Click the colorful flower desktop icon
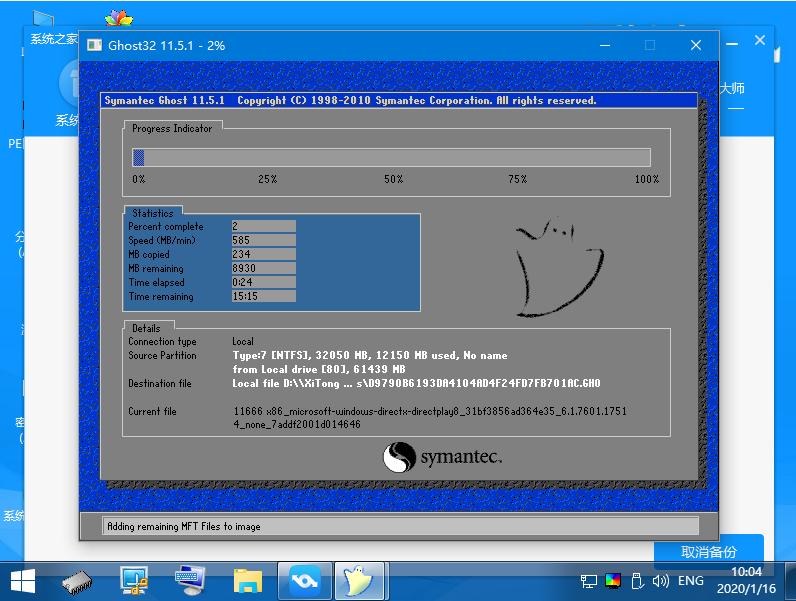Image resolution: width=796 pixels, height=601 pixels. click(x=119, y=19)
